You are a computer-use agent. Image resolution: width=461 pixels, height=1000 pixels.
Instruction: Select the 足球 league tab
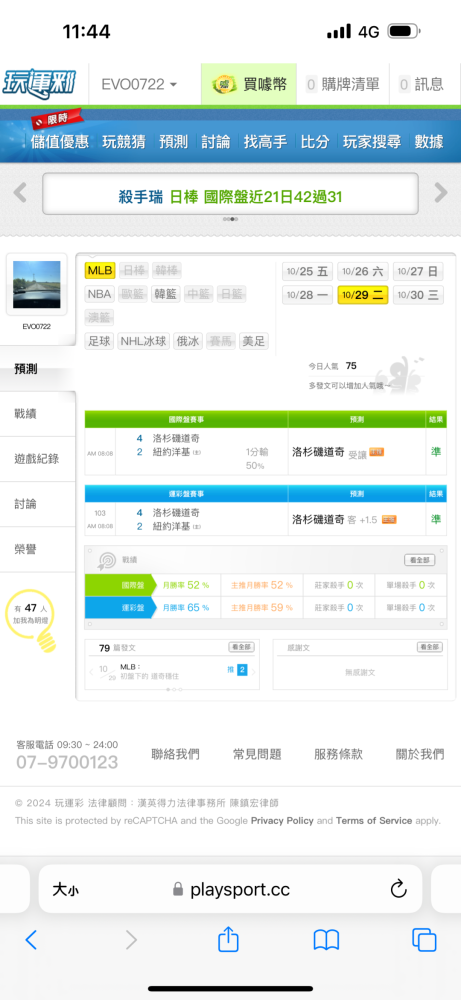point(100,341)
